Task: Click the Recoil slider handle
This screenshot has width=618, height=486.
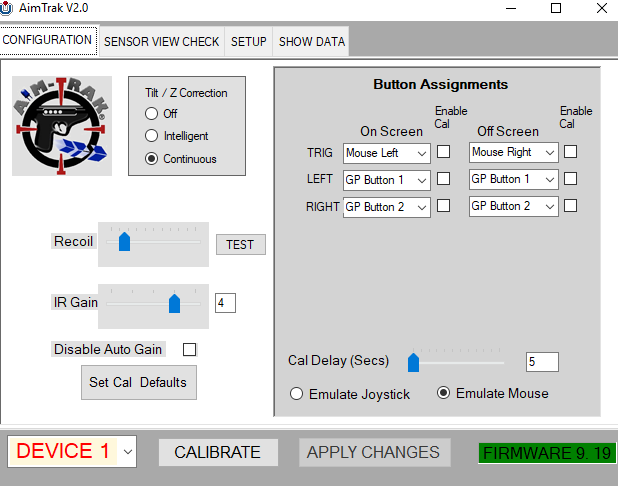Action: point(125,242)
